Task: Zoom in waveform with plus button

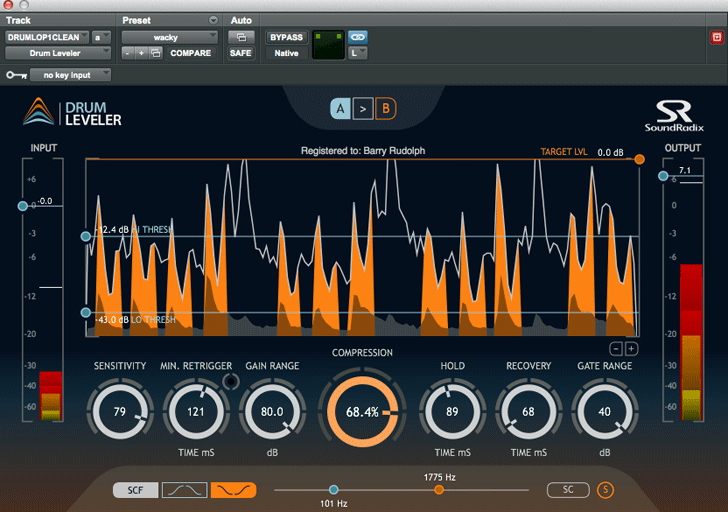Action: point(631,349)
